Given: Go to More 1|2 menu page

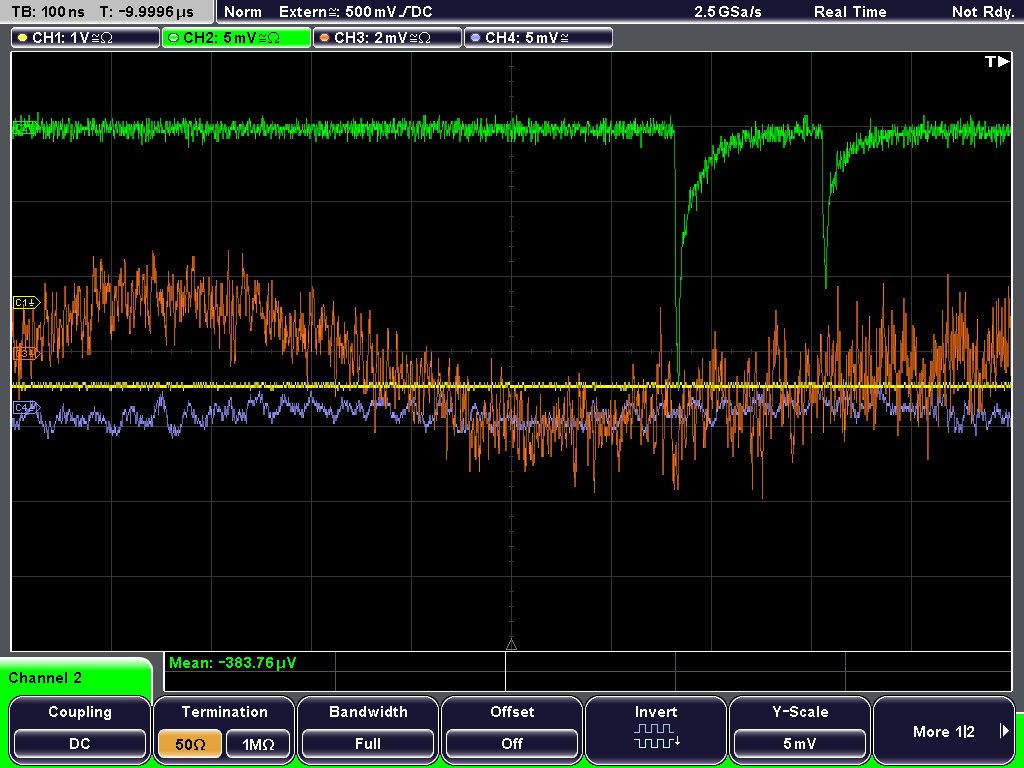Looking at the screenshot, I should click(x=944, y=731).
